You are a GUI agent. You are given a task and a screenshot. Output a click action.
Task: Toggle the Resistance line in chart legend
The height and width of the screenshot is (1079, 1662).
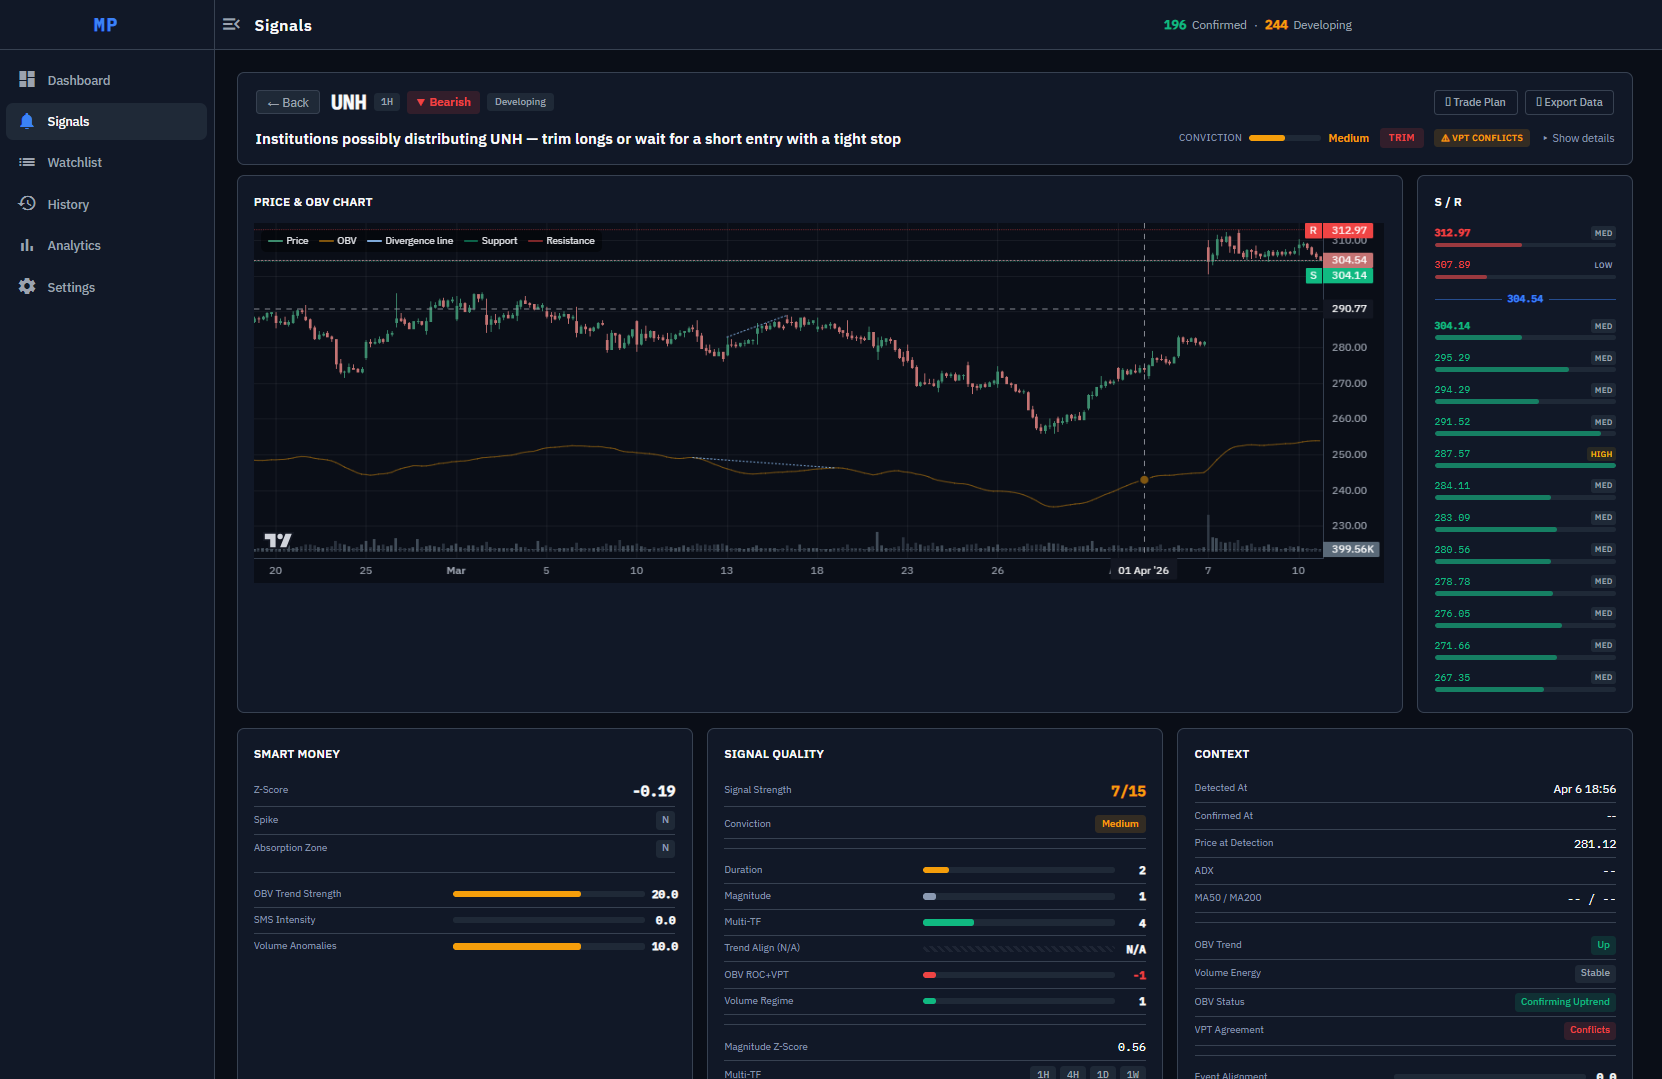point(561,241)
